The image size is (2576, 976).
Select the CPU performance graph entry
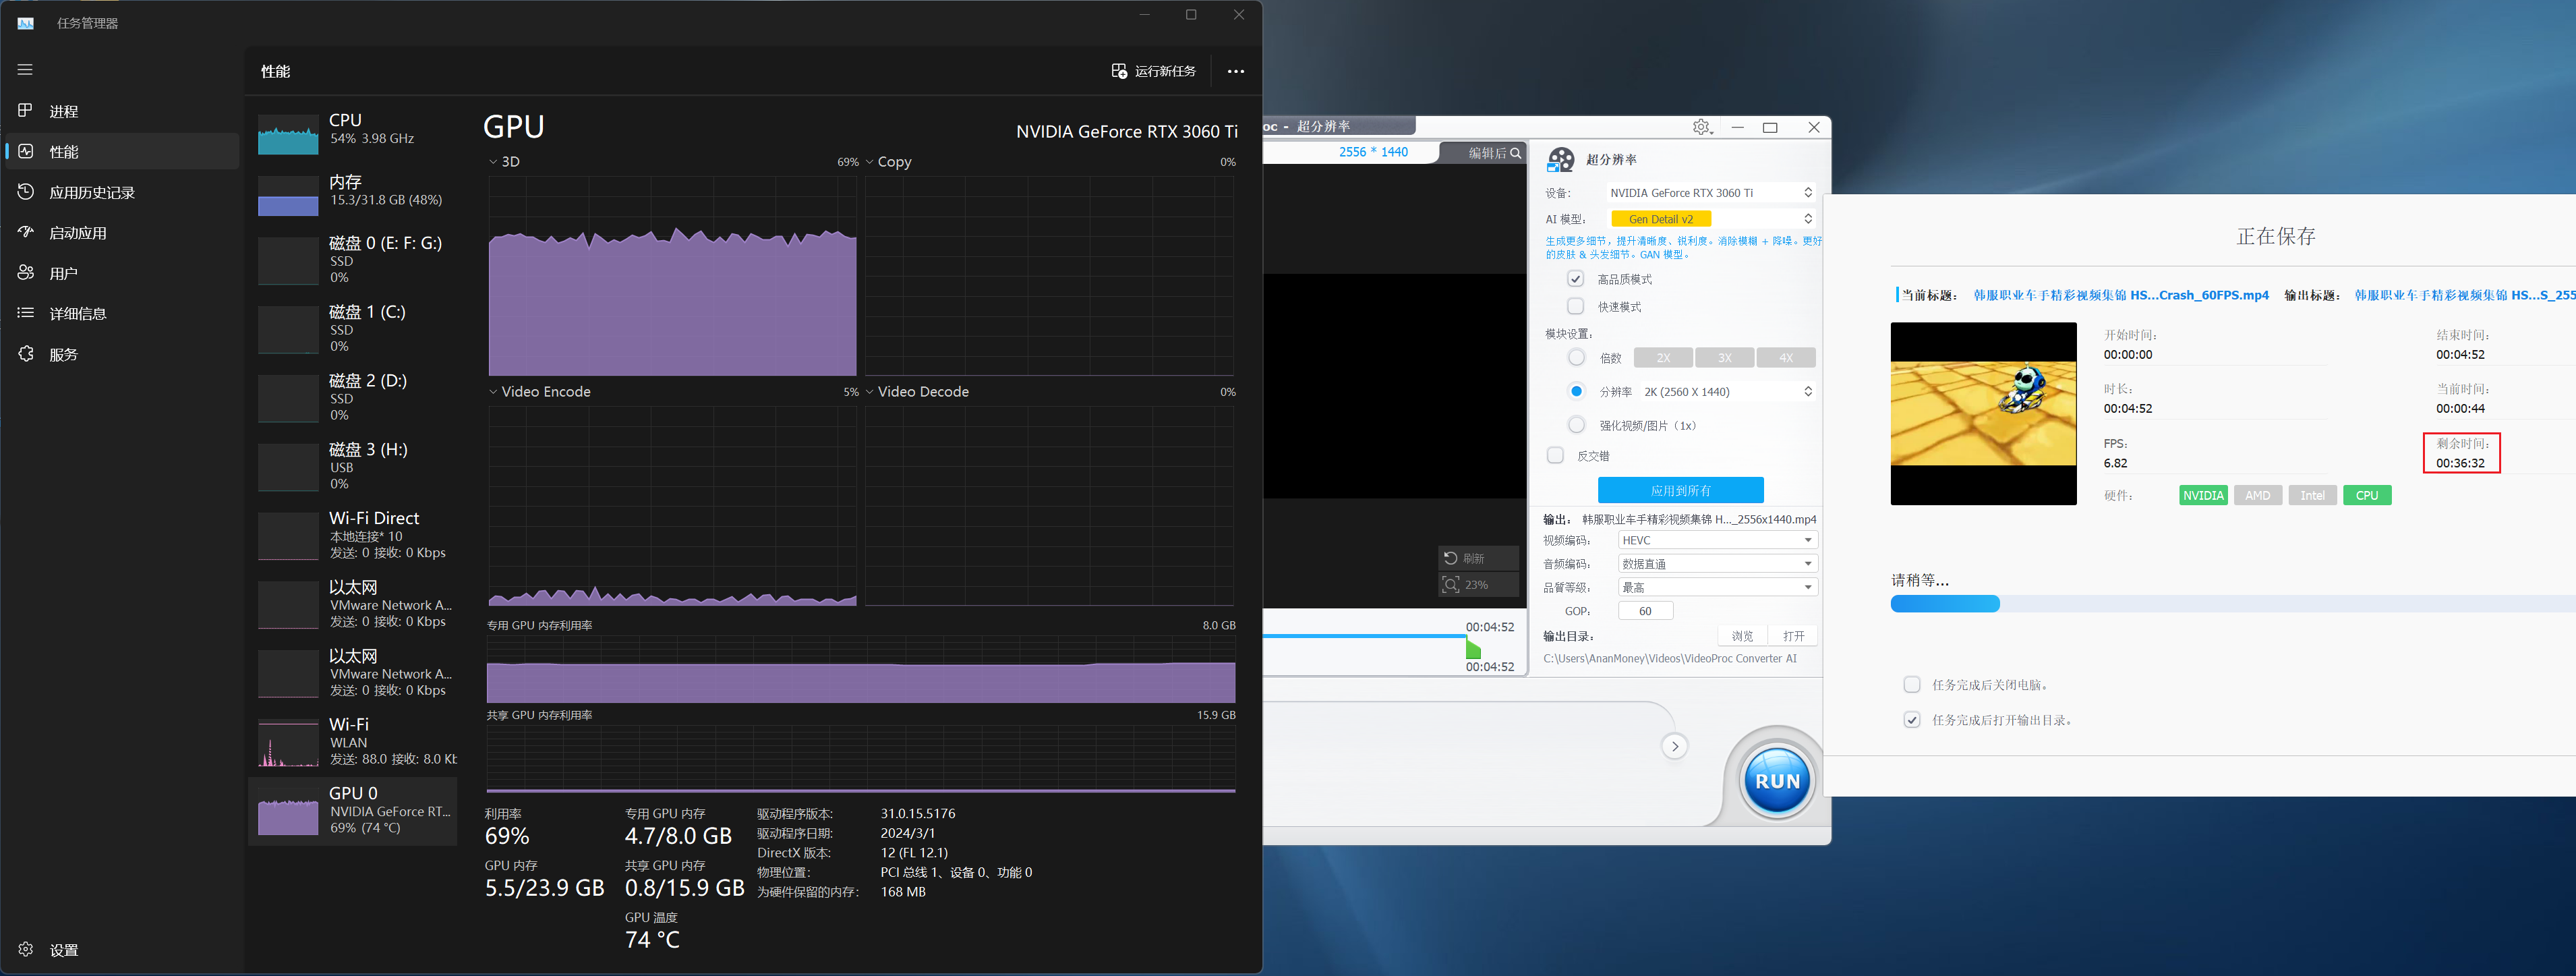pos(353,132)
